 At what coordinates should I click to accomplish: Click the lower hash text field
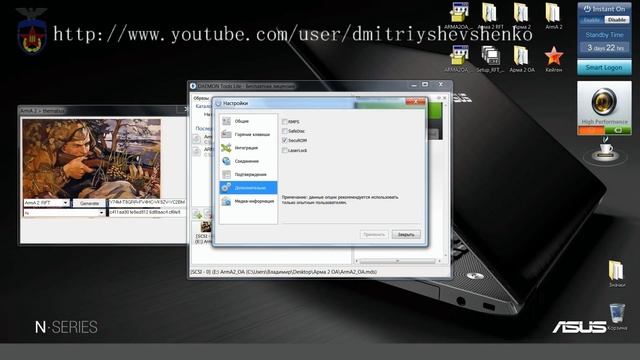pyautogui.click(x=146, y=212)
